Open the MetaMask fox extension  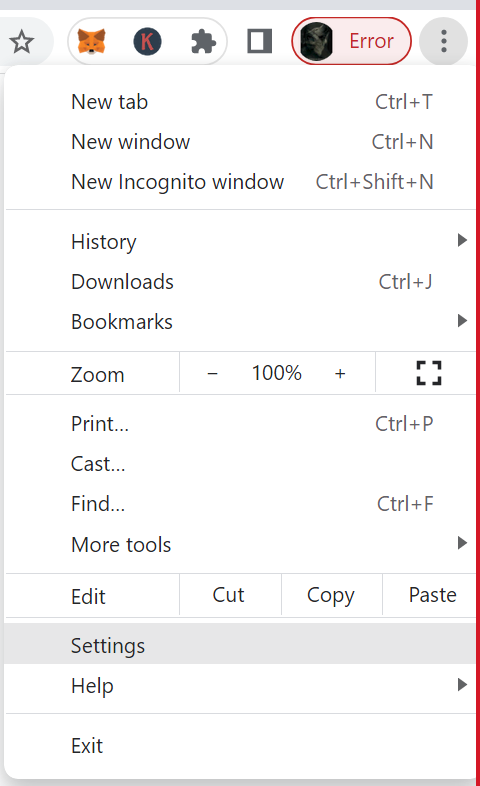tap(92, 41)
